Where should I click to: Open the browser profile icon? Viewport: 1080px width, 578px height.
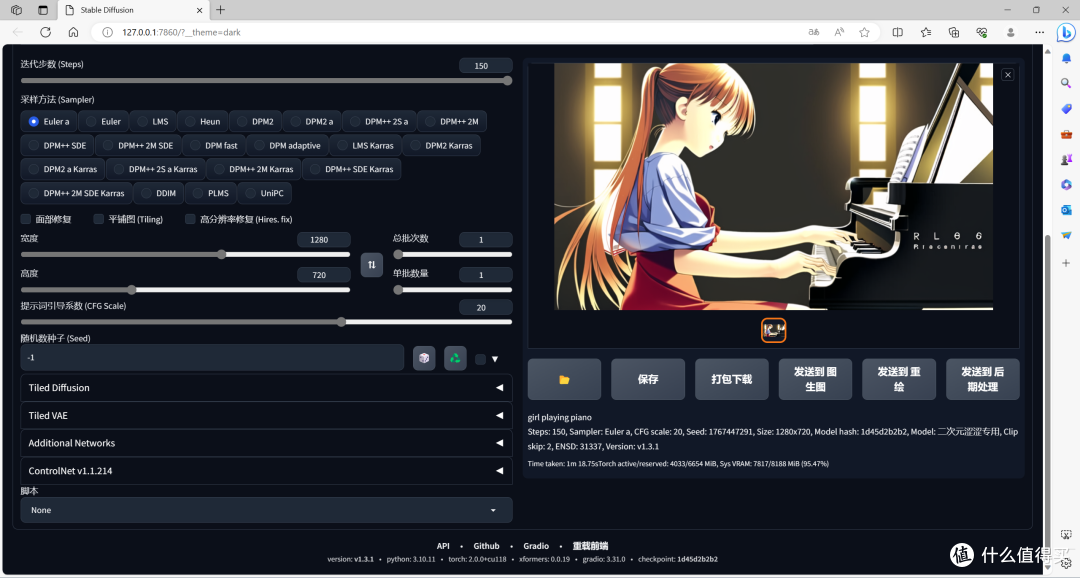1010,32
